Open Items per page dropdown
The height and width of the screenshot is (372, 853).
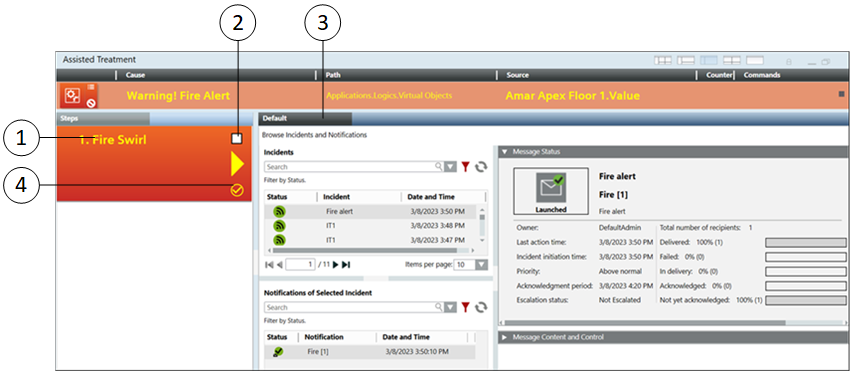click(481, 265)
